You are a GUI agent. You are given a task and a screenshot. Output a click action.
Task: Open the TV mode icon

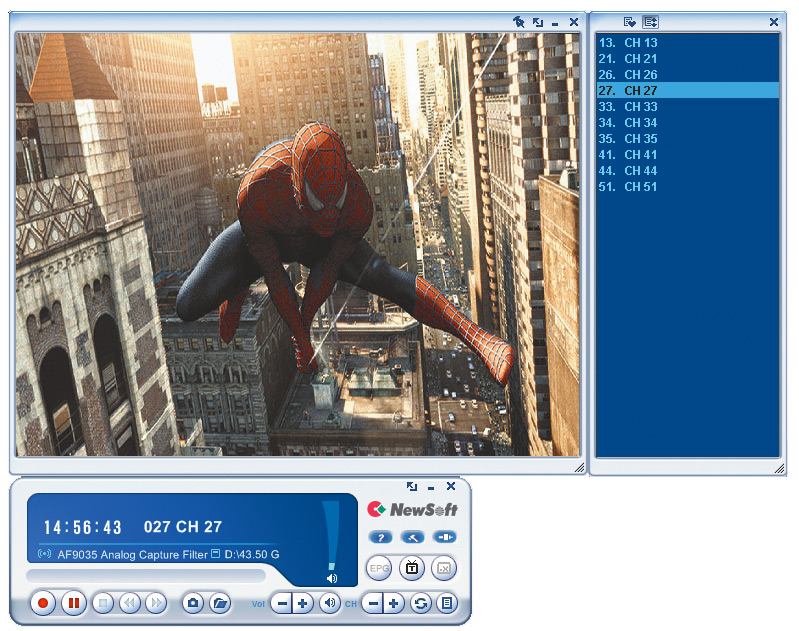pos(412,568)
